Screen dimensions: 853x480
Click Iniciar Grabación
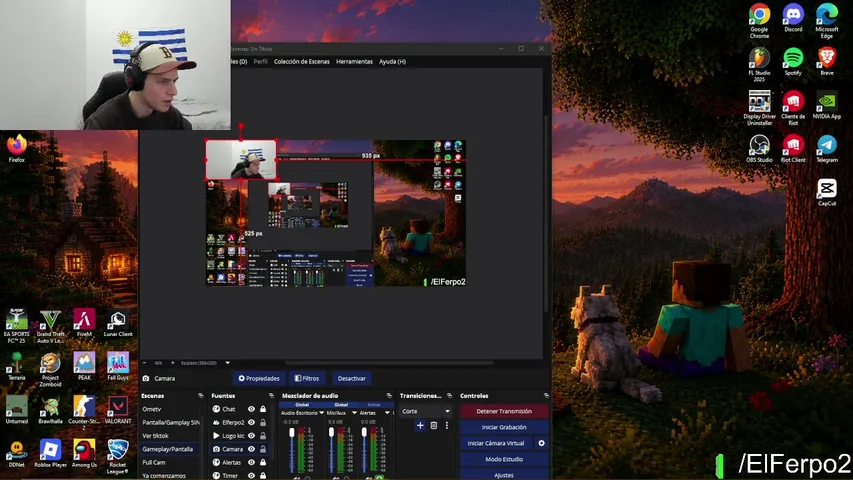[x=504, y=427]
